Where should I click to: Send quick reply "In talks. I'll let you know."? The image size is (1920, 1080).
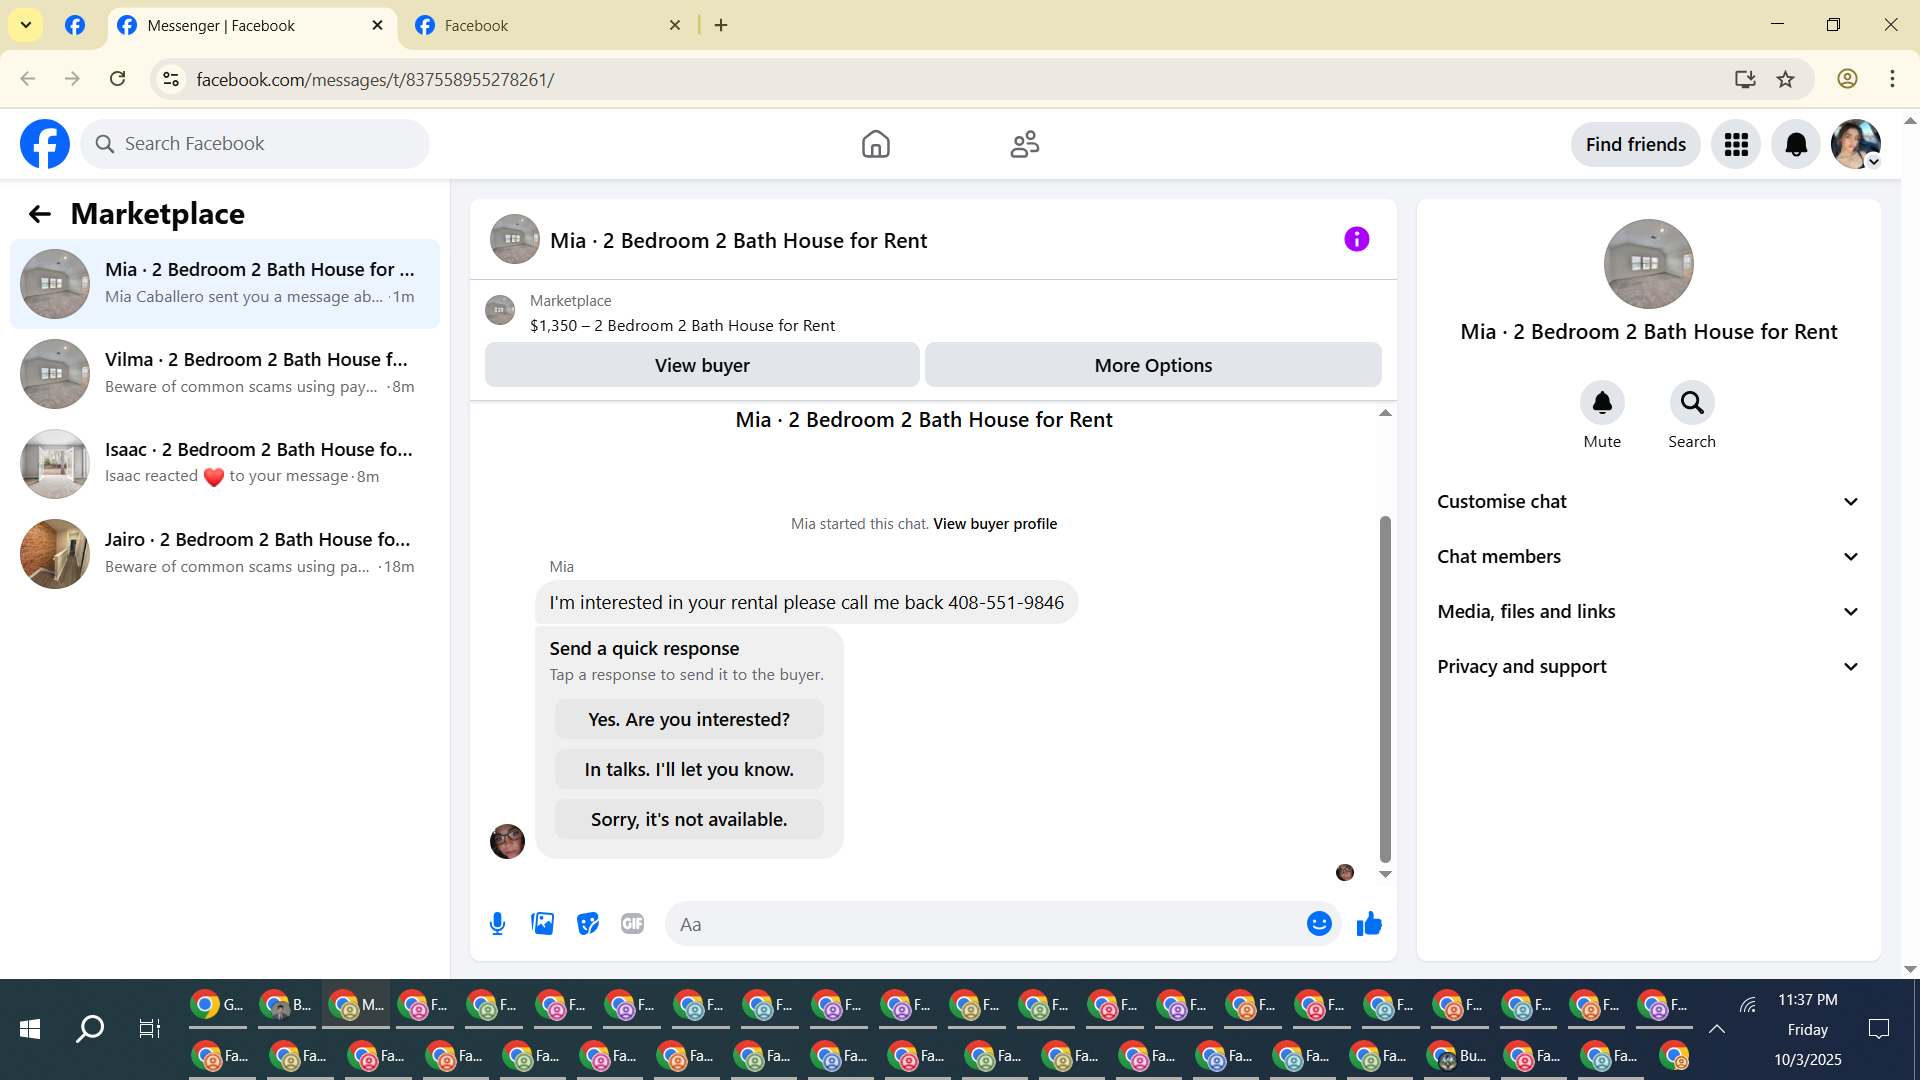(689, 770)
